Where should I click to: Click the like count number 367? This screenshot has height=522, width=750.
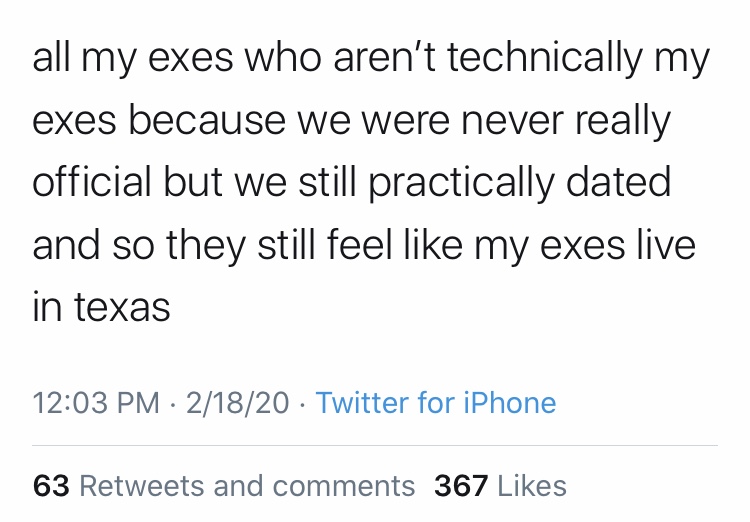461,486
